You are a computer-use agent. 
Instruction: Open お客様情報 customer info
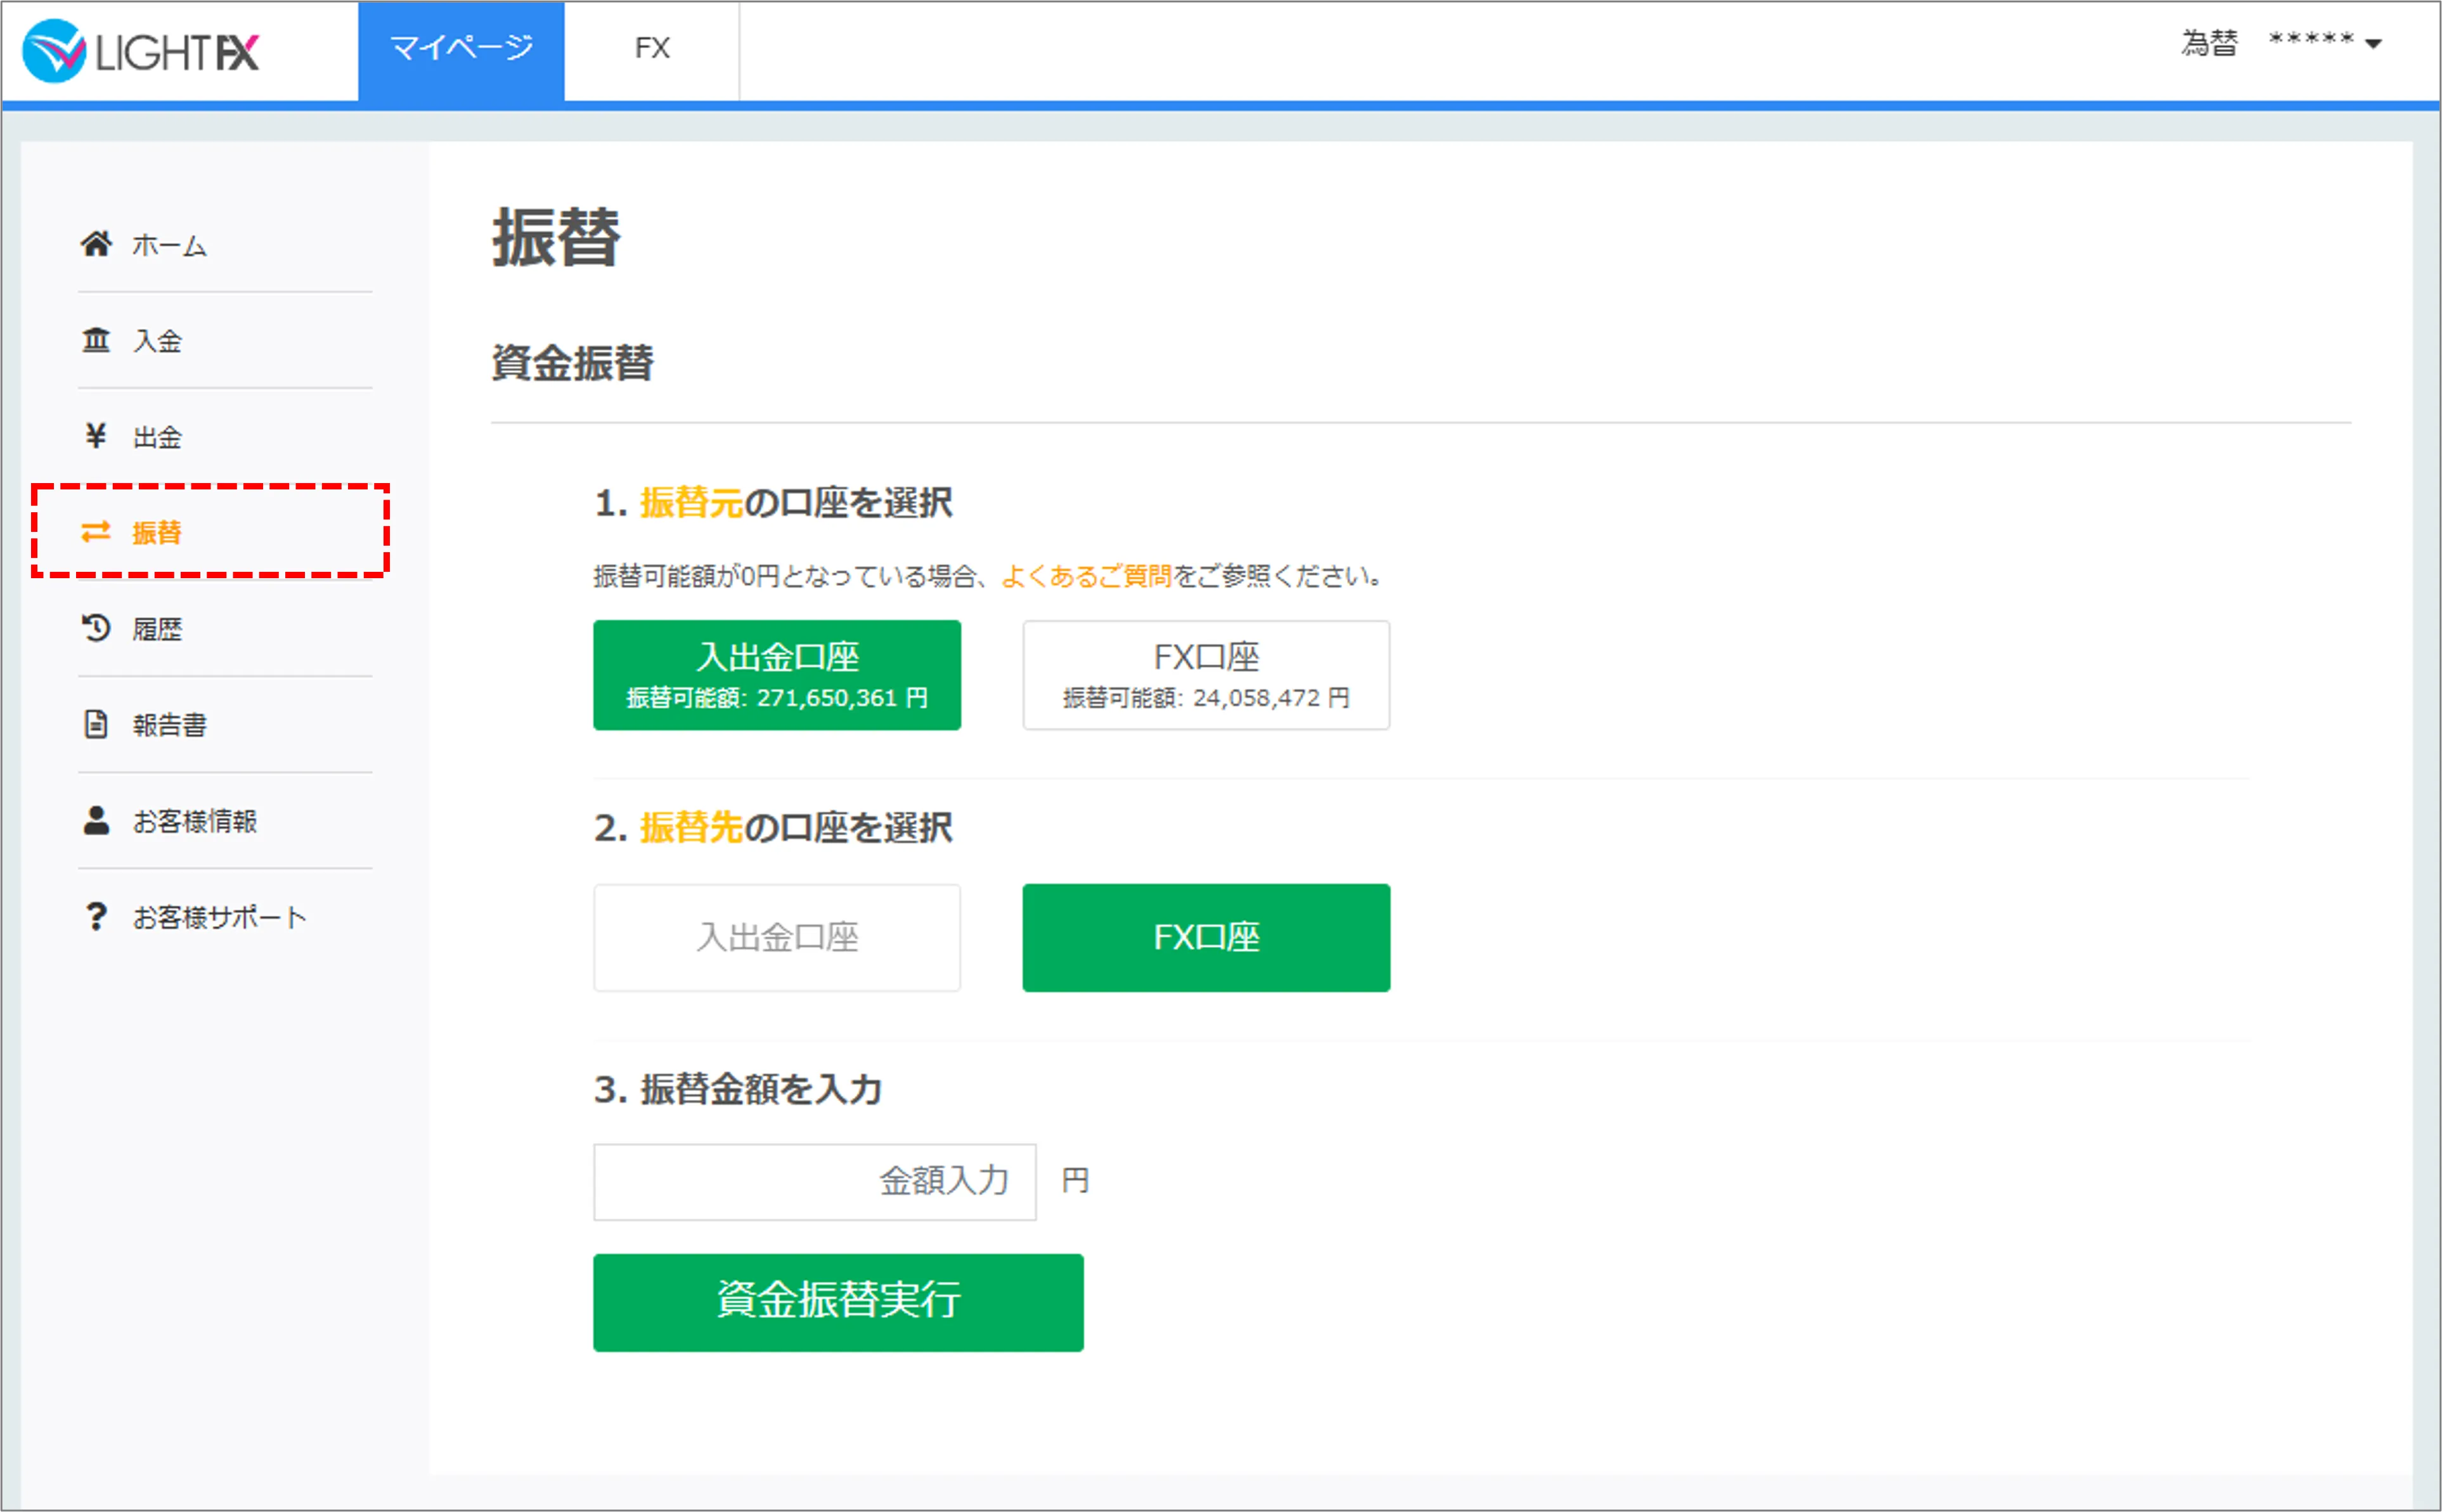pyautogui.click(x=195, y=821)
